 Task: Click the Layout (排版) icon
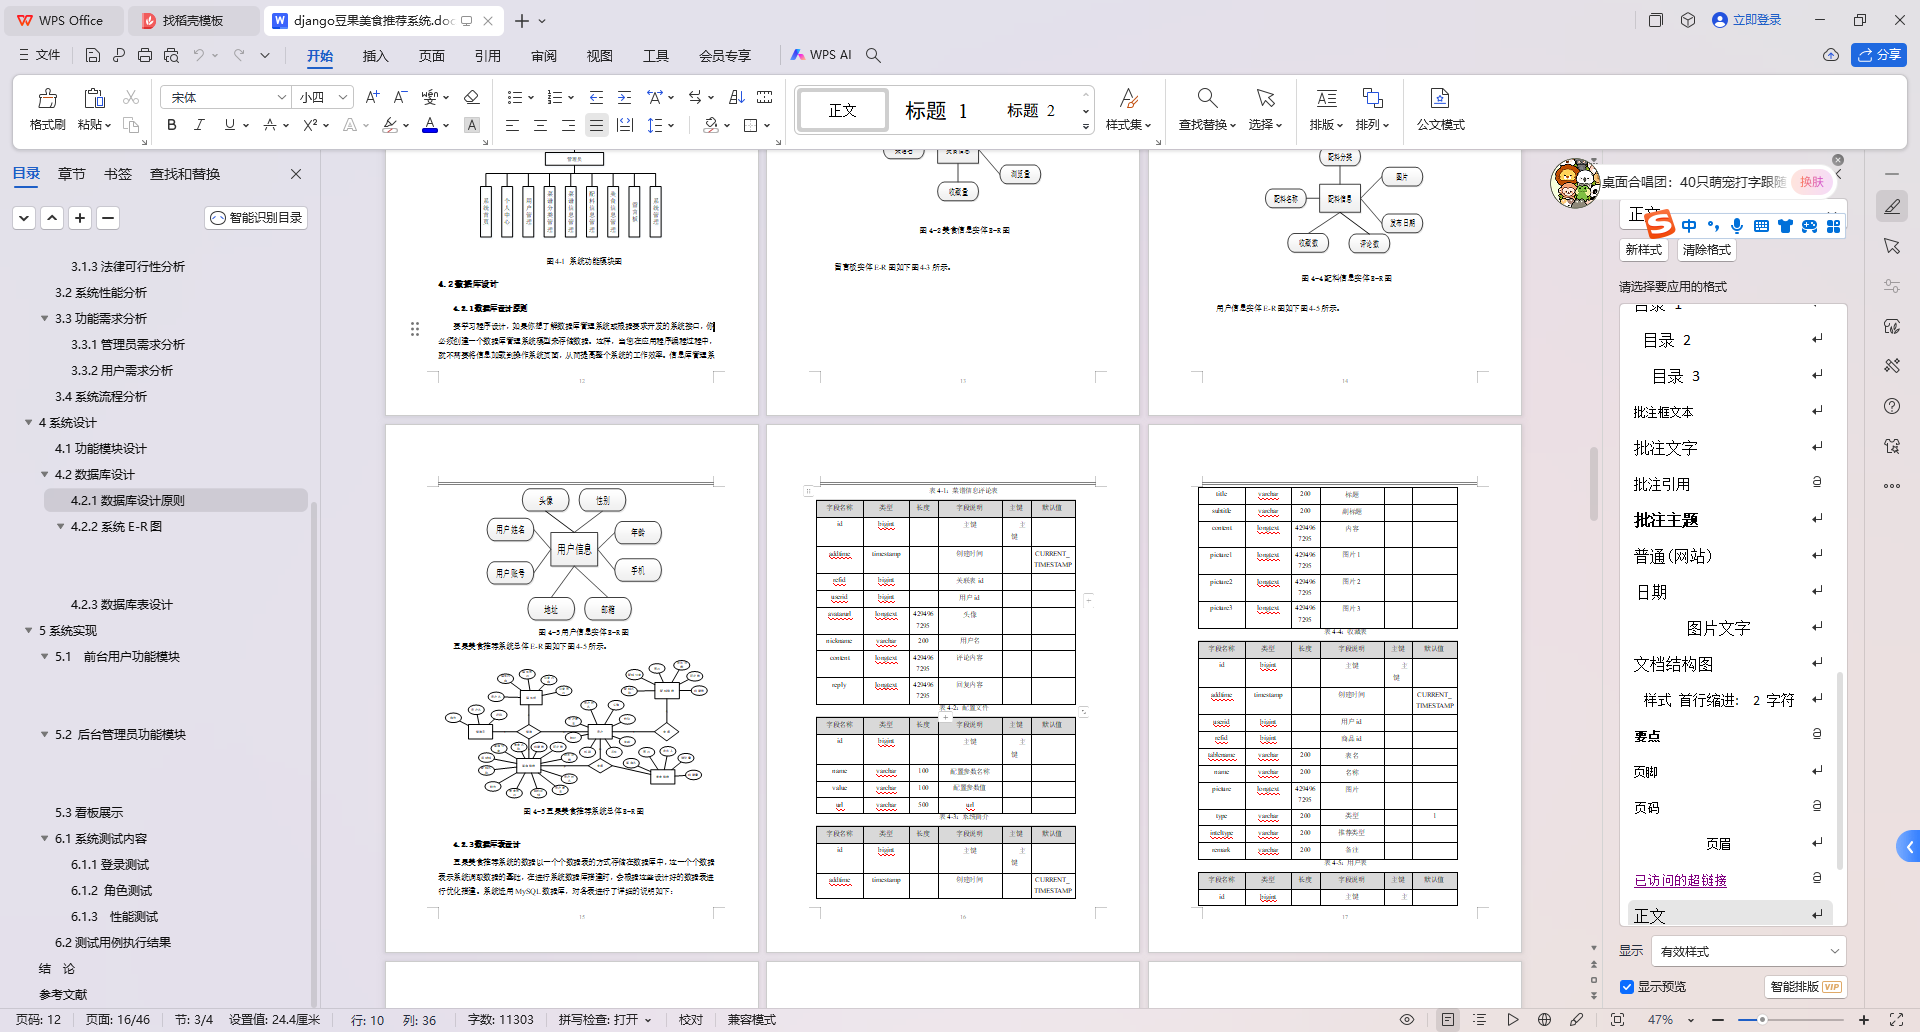[x=1326, y=98]
